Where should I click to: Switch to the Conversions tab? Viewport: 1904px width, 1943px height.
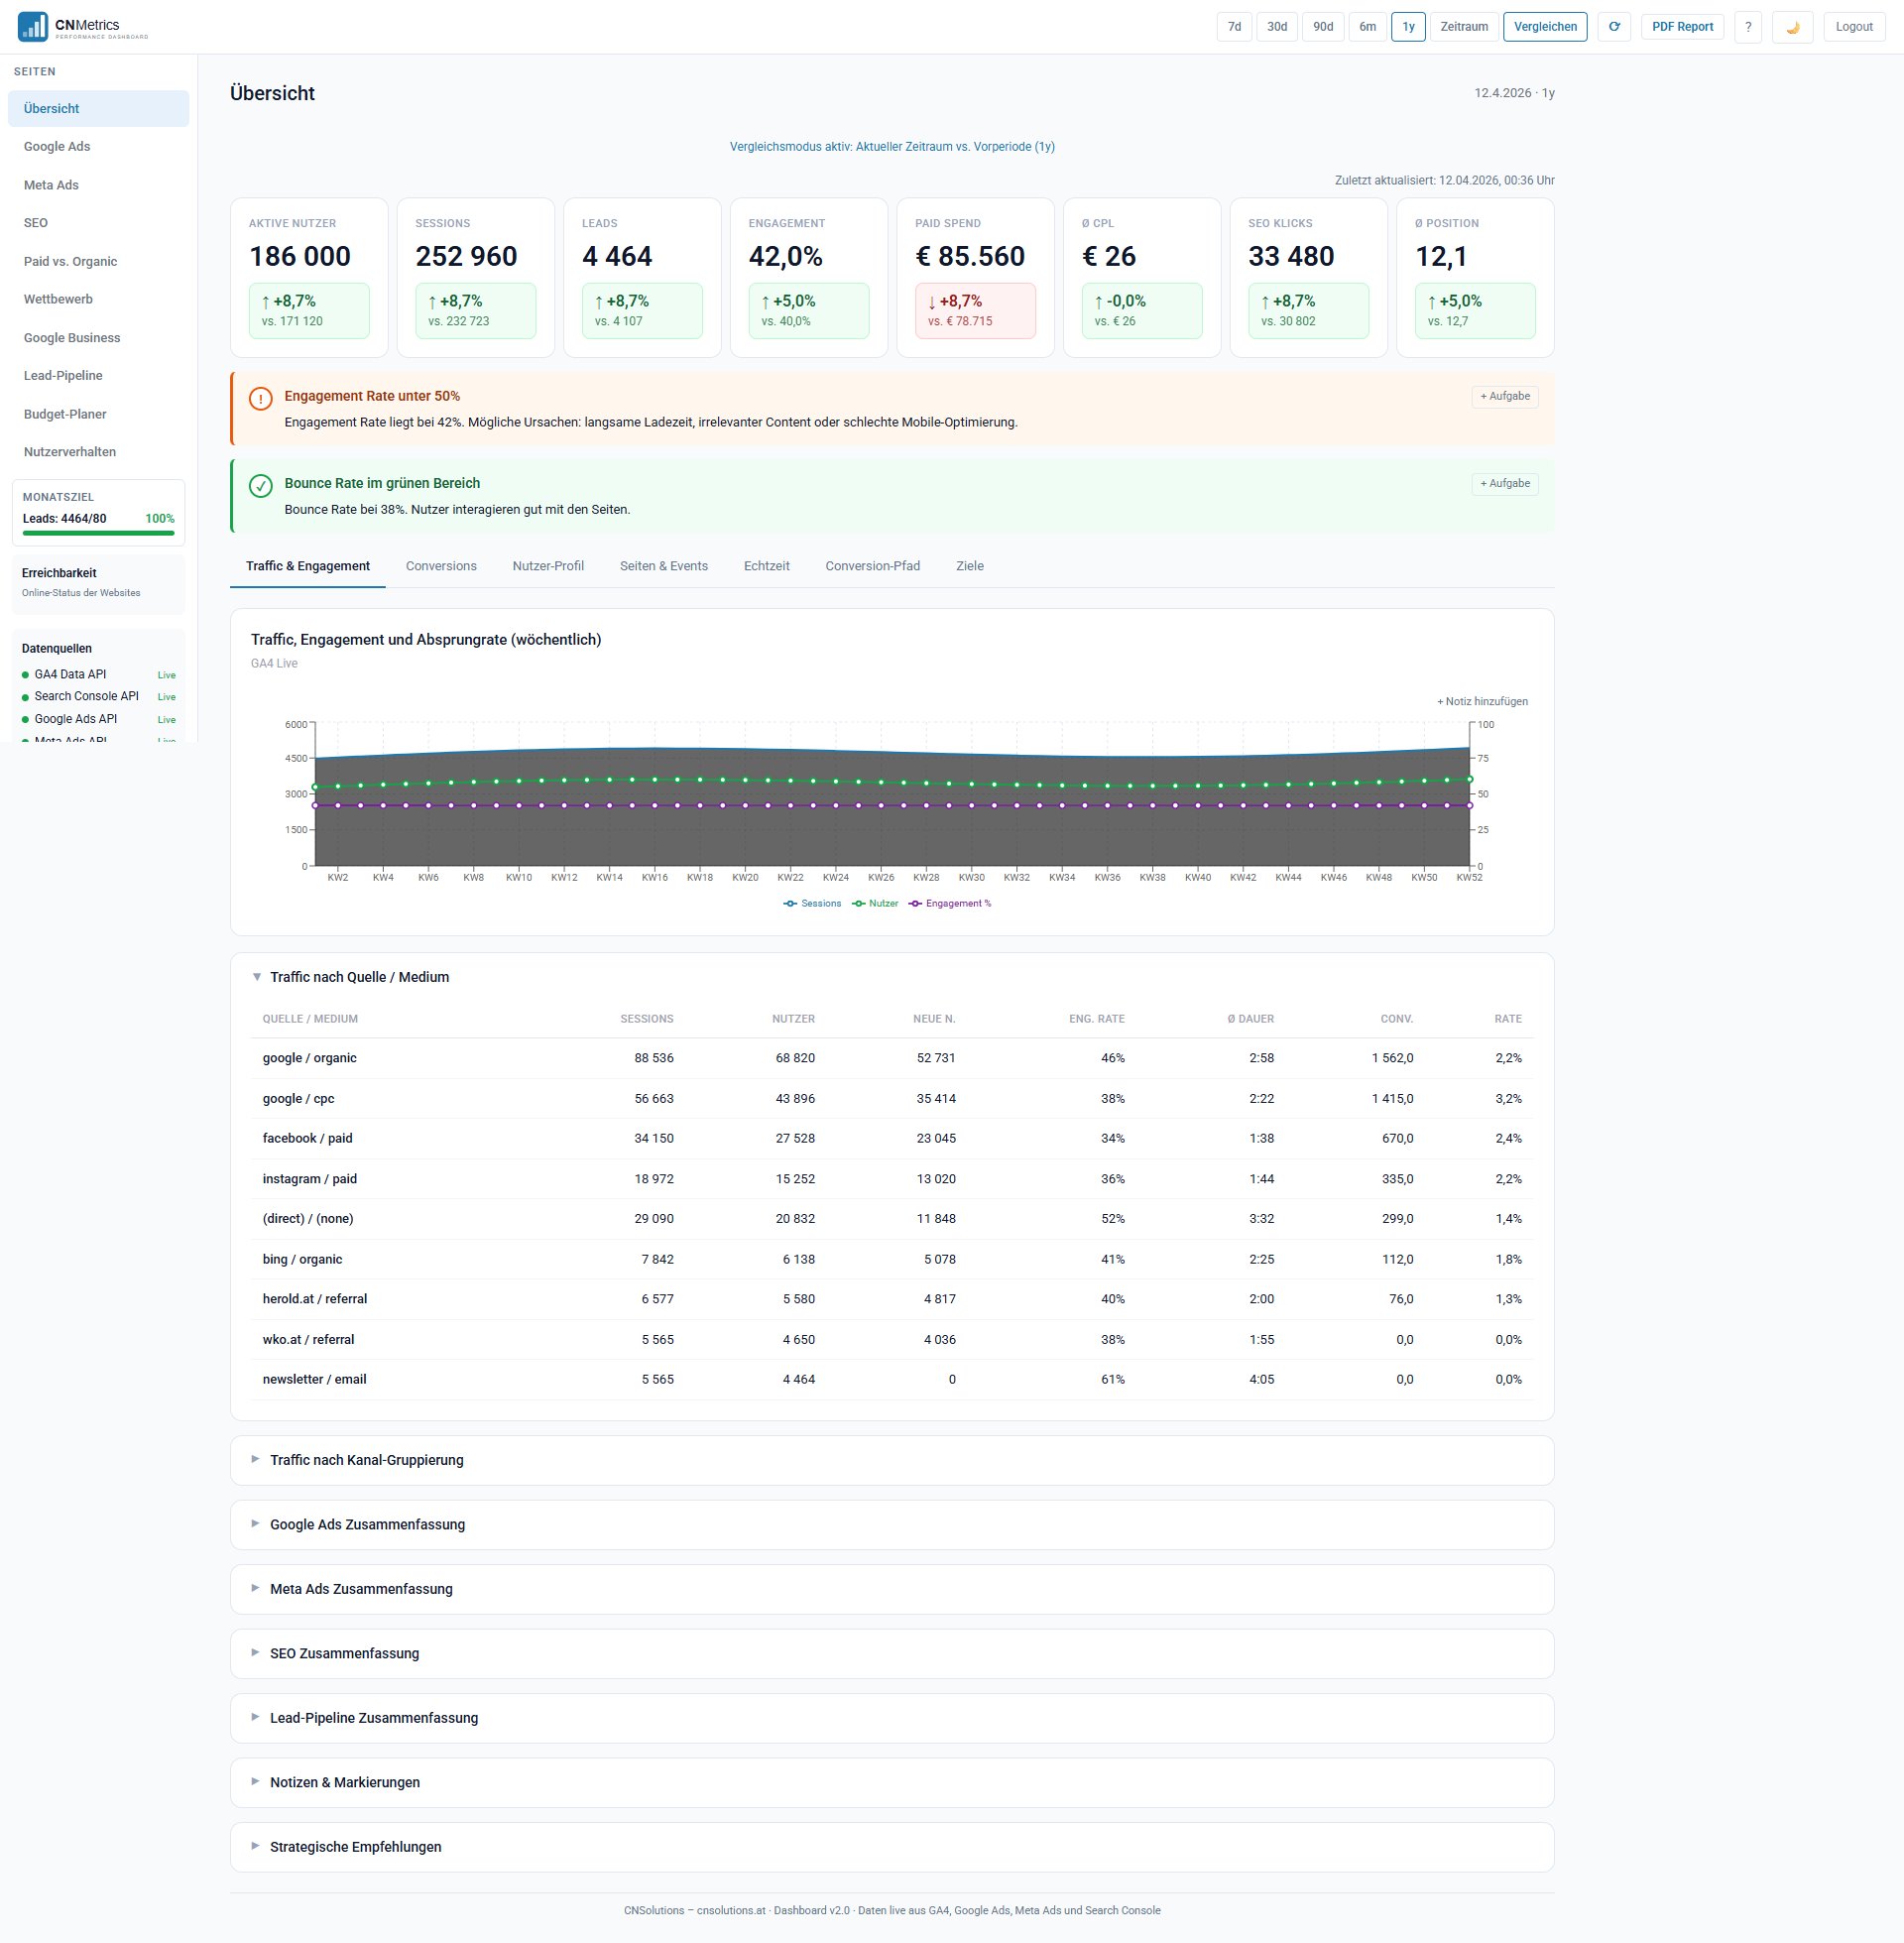440,566
